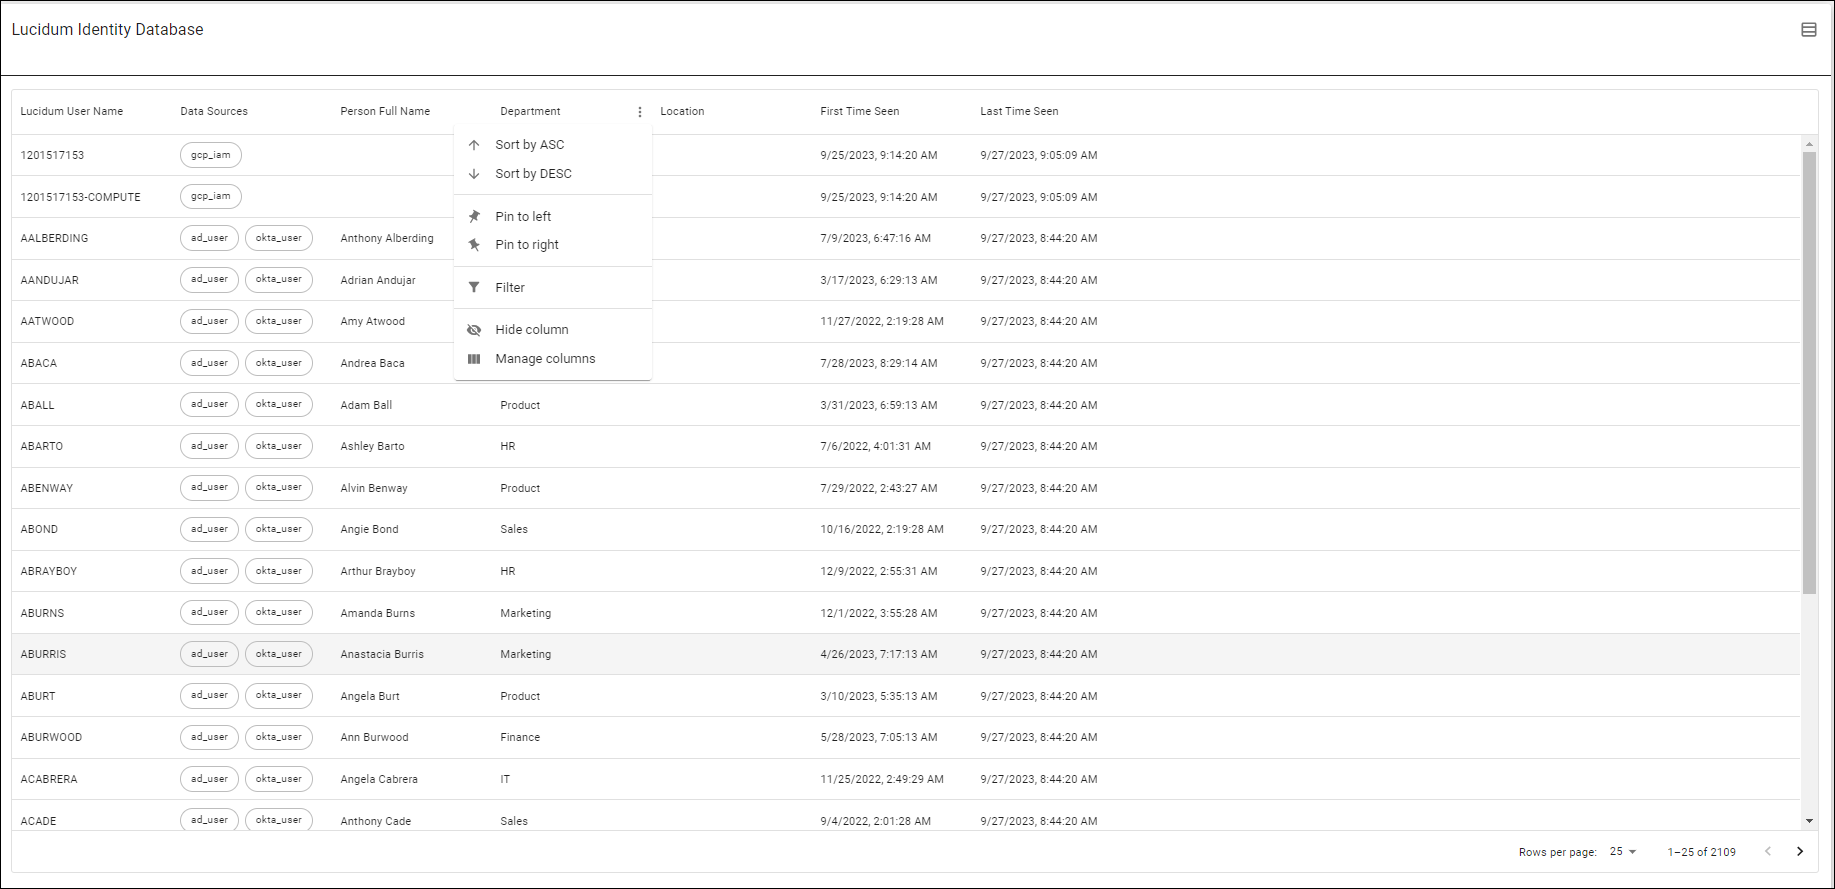Click the vertical scrollbar thumb
The image size is (1835, 889).
[x=1809, y=373]
